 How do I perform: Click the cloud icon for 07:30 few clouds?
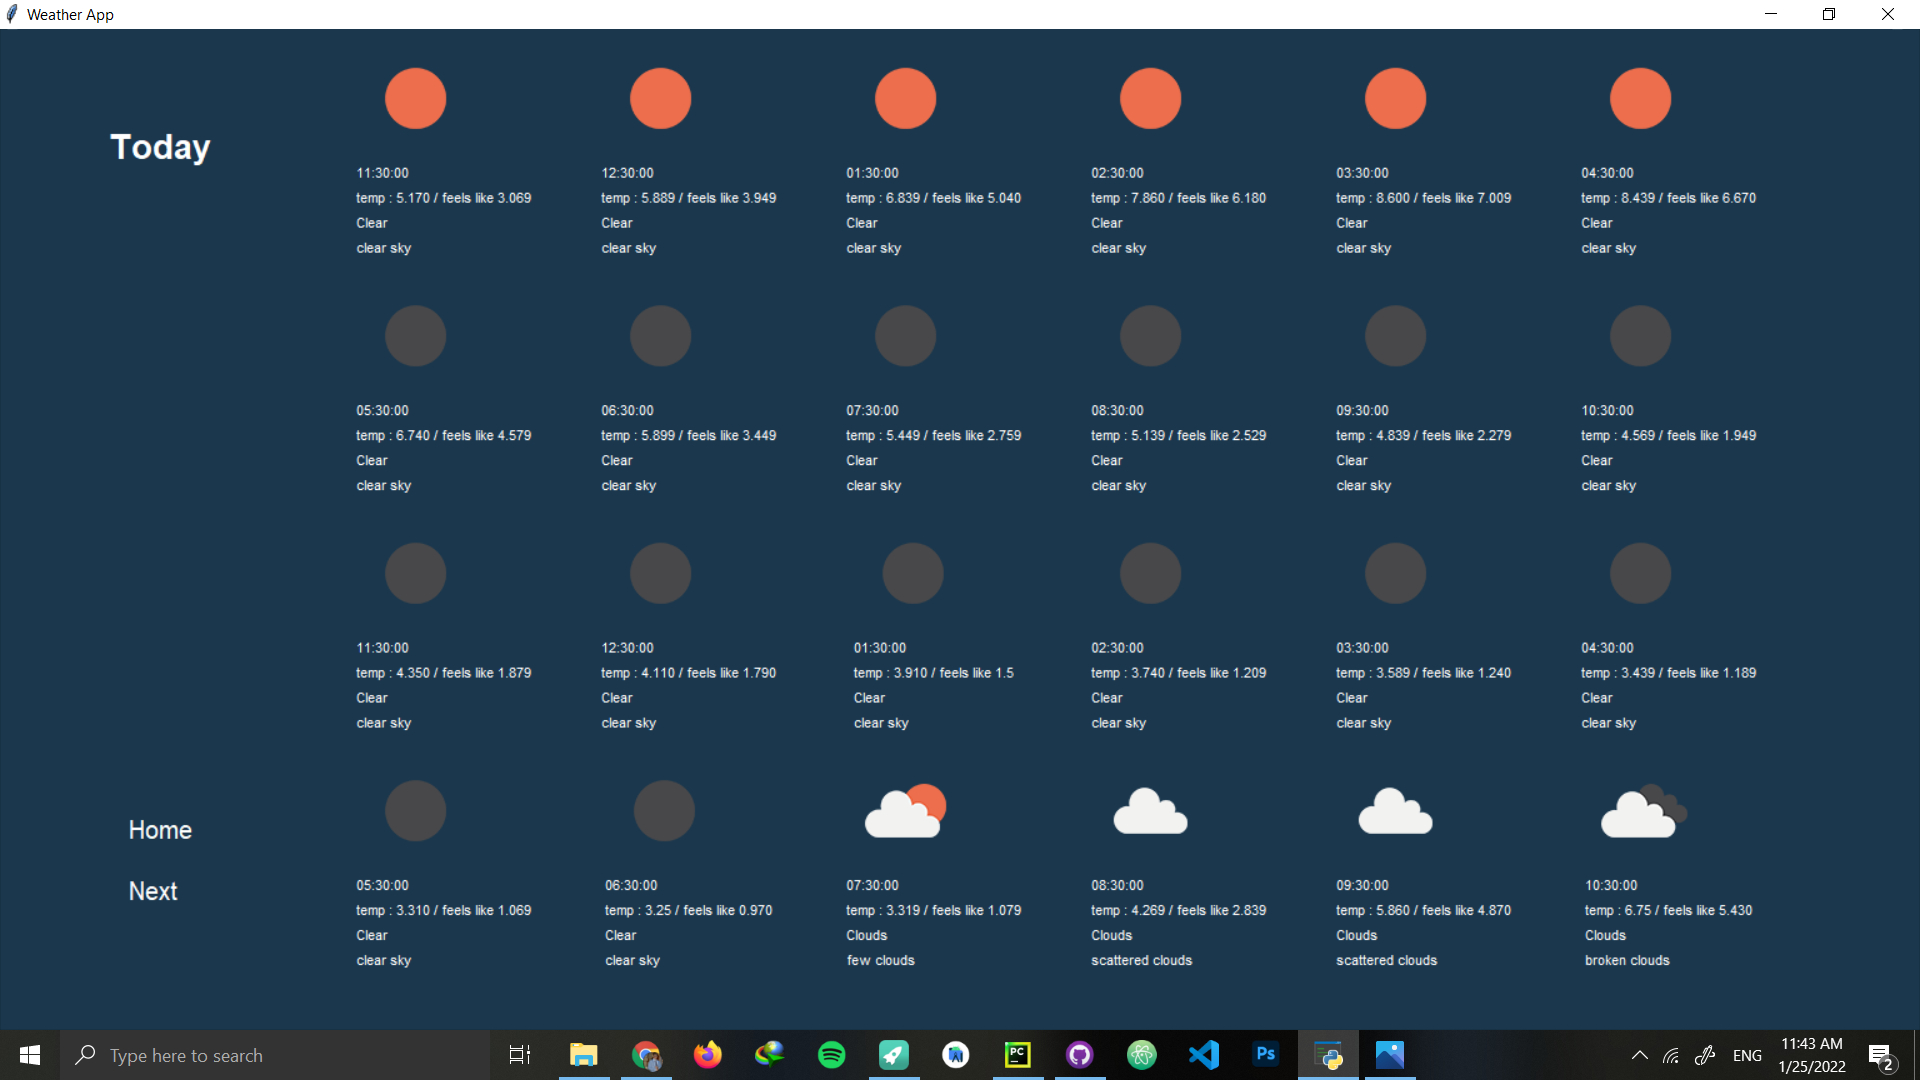click(x=905, y=810)
